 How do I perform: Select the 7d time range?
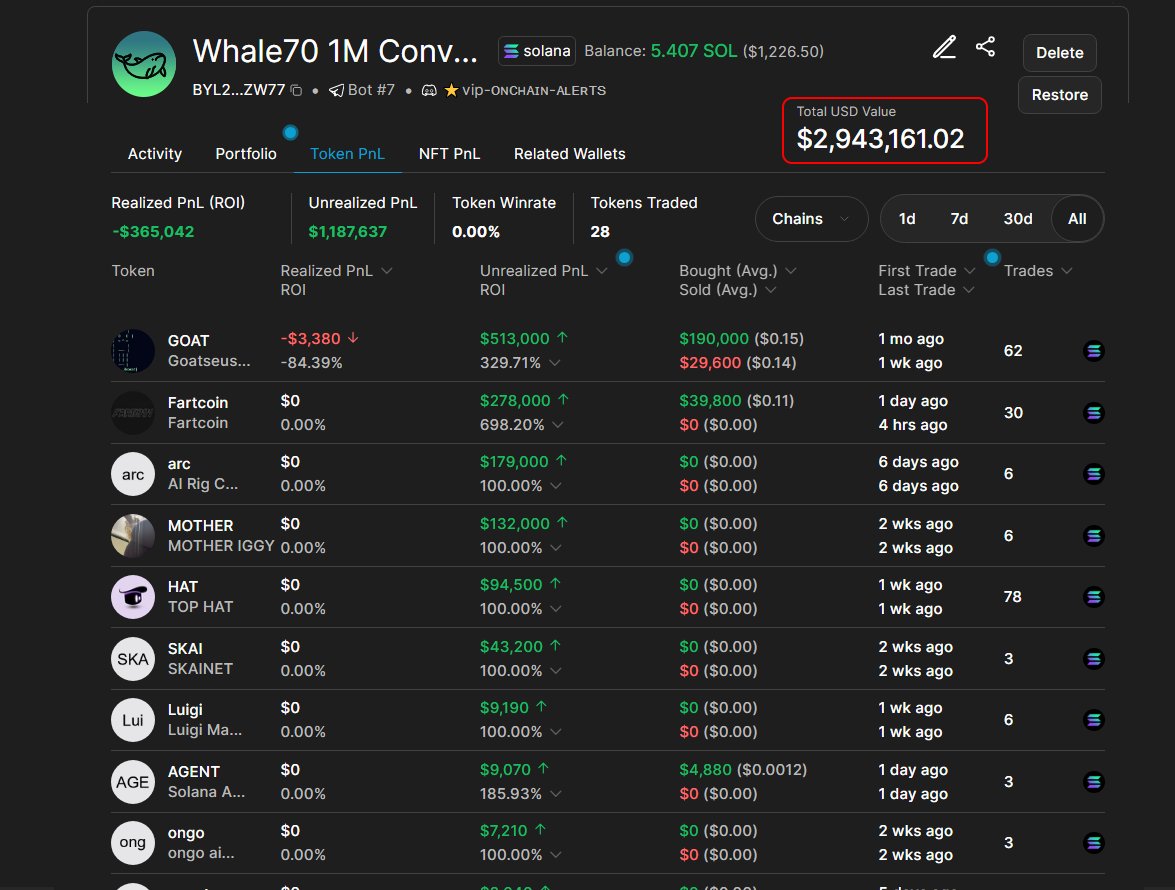point(959,219)
